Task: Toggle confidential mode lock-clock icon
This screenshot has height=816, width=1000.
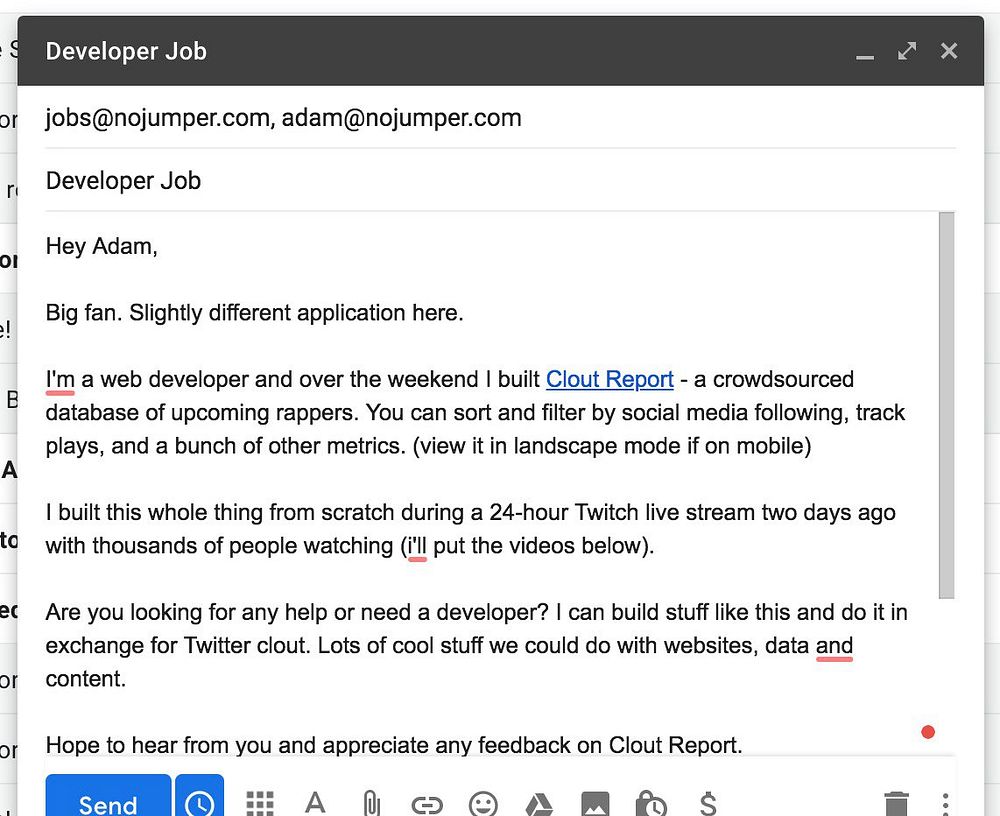Action: pos(651,804)
